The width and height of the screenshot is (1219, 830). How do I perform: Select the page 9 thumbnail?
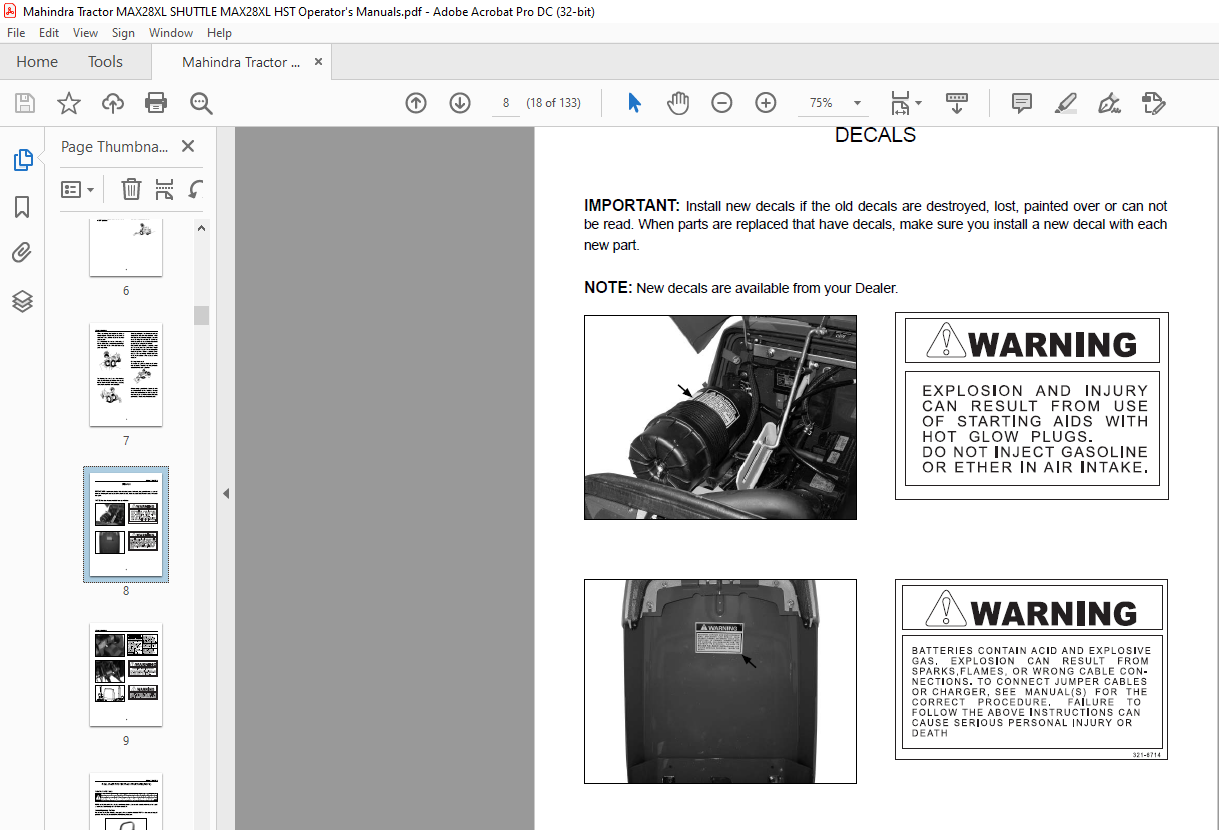click(126, 674)
